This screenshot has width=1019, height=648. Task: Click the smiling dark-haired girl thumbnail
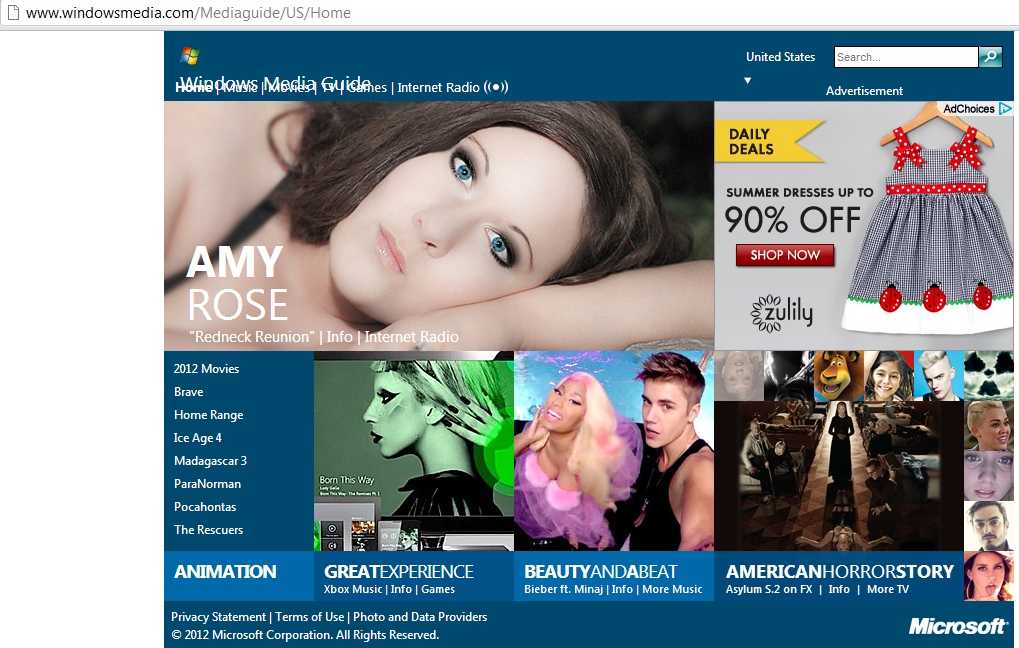tap(888, 376)
